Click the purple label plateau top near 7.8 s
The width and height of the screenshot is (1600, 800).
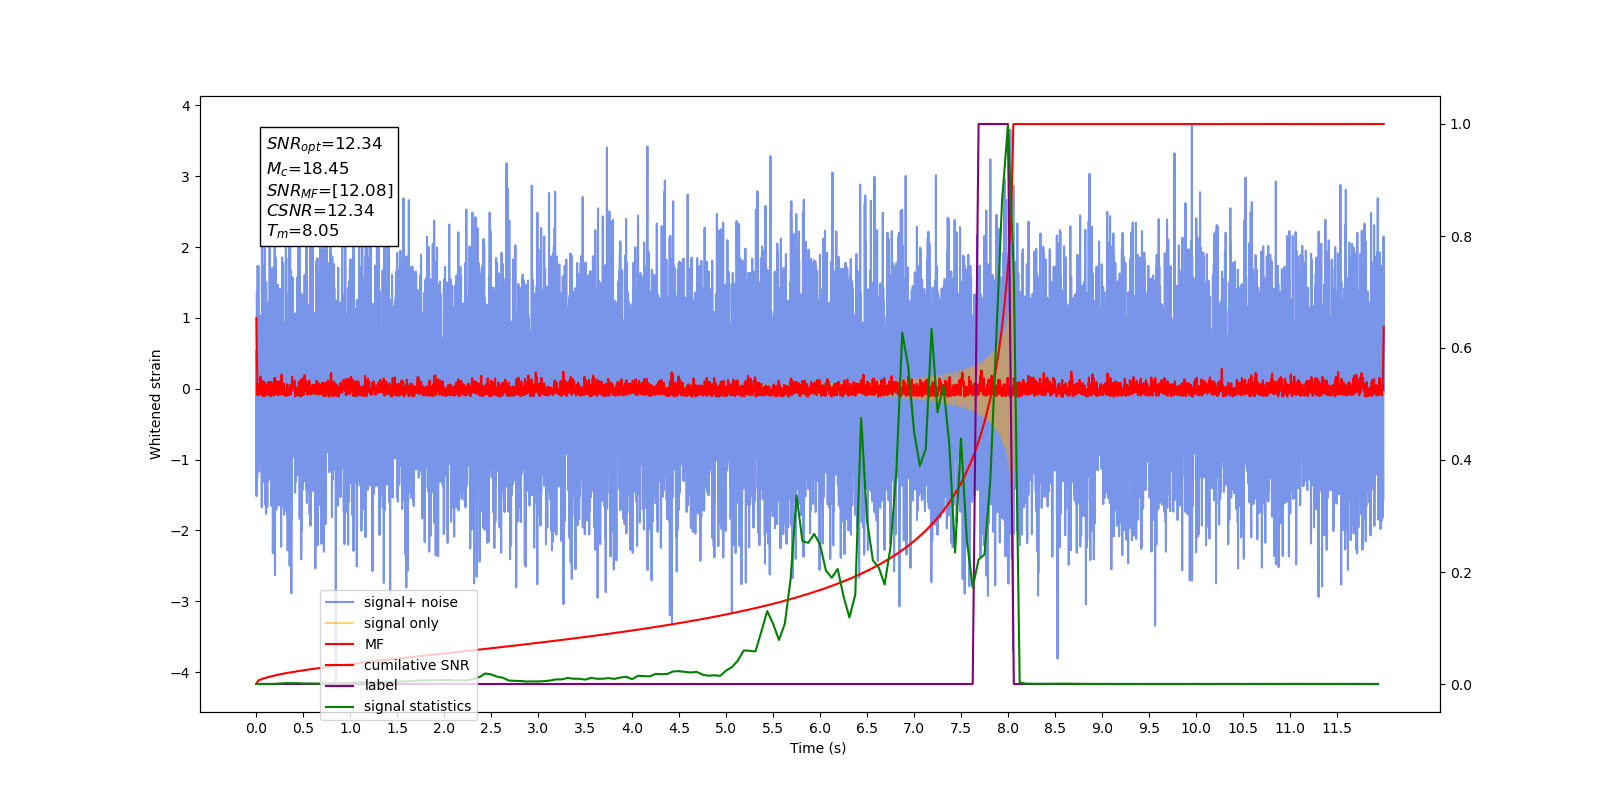pyautogui.click(x=993, y=124)
